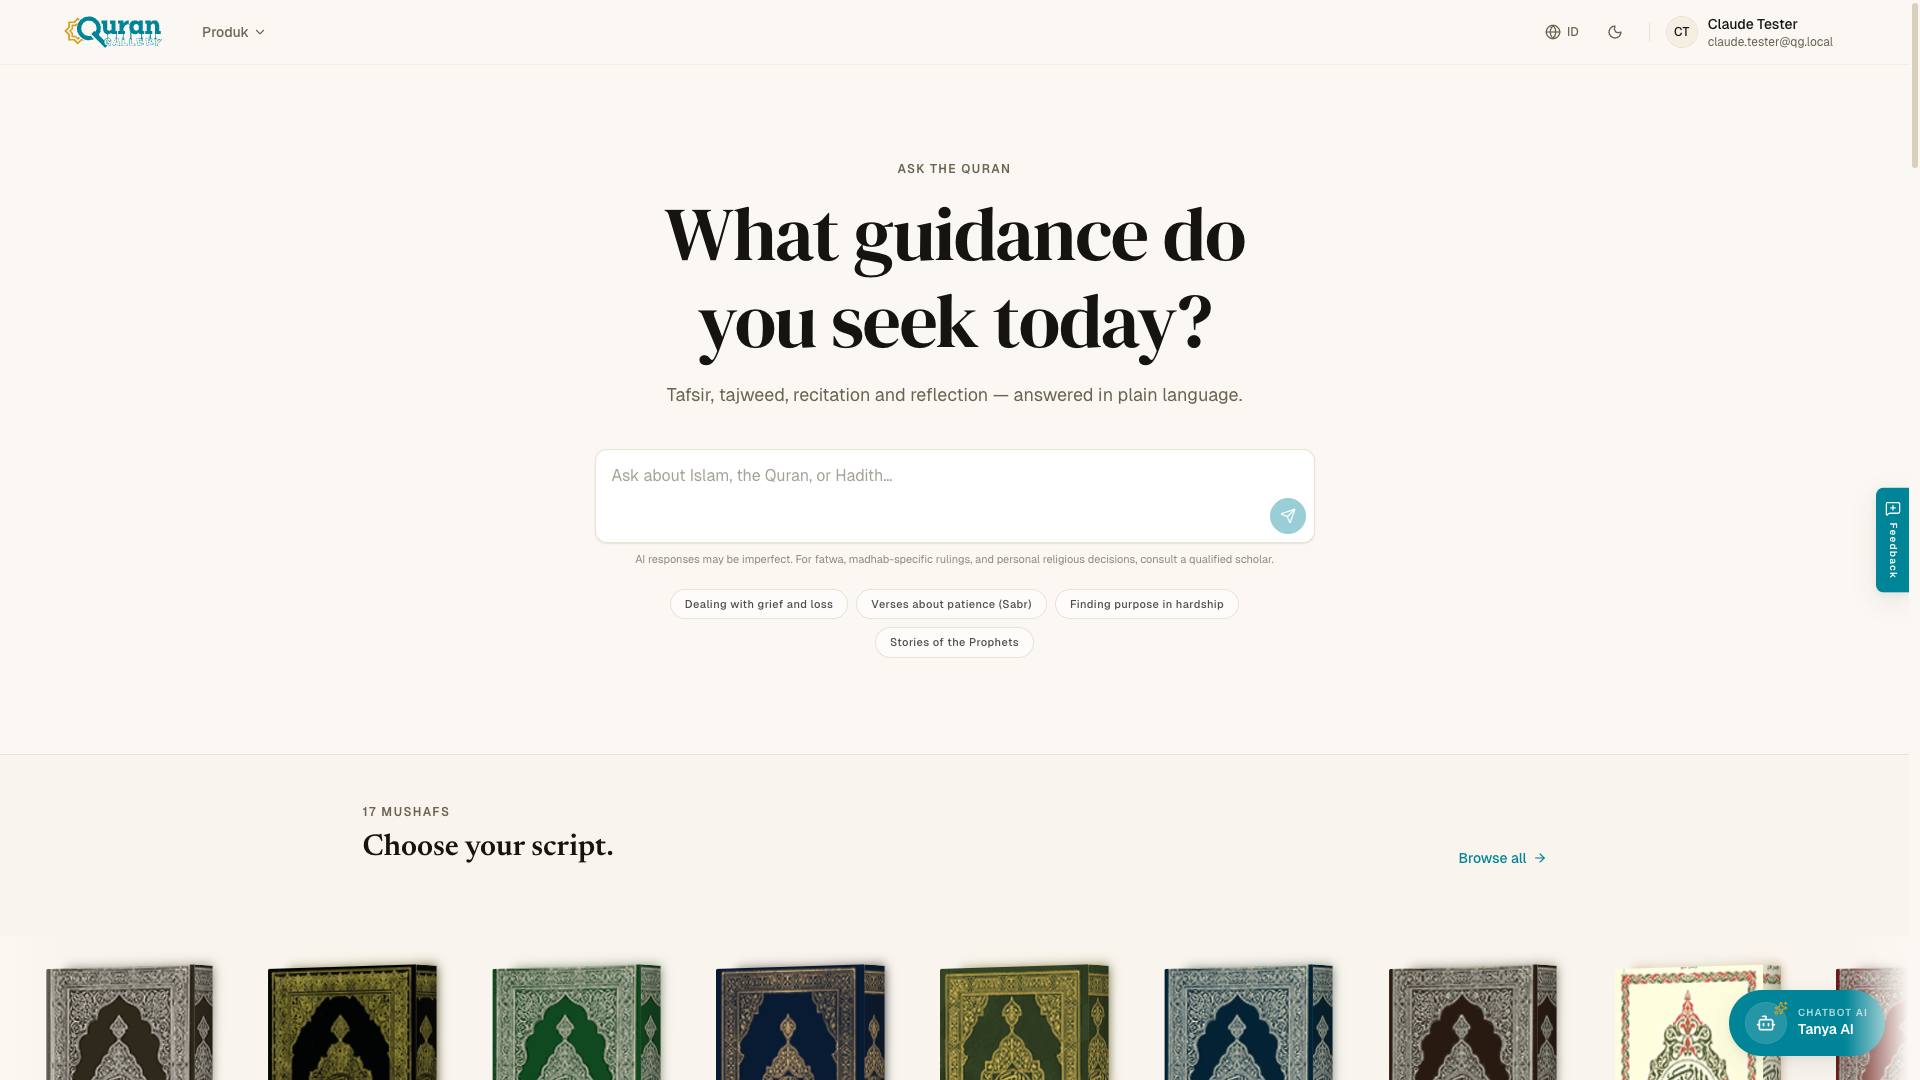Click the CT user avatar

coord(1682,32)
